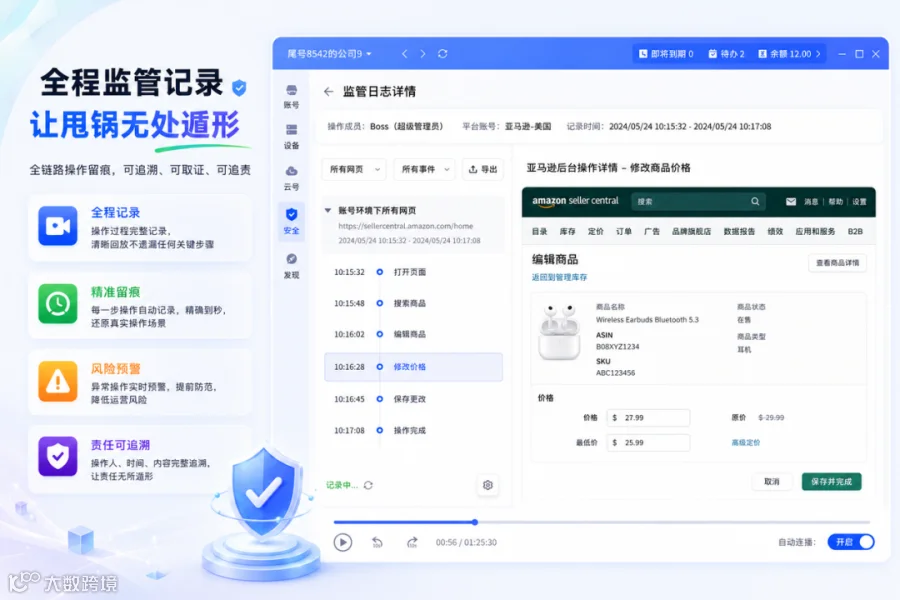
Task: Play the recorded session
Action: 343,542
